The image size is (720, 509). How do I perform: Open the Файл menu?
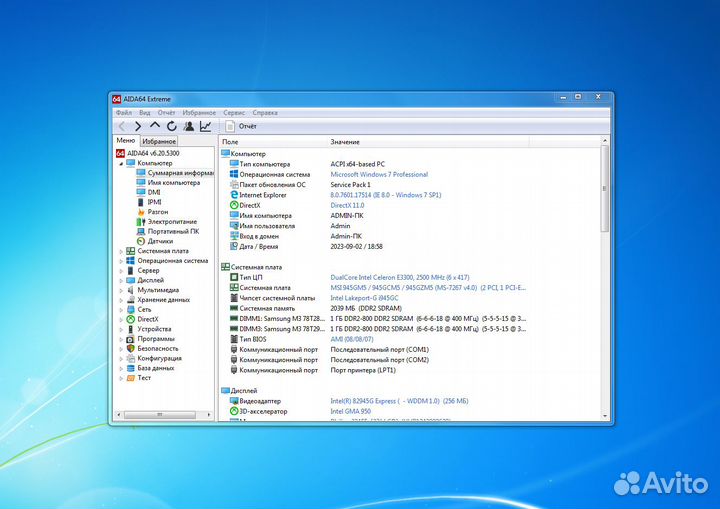tap(123, 113)
